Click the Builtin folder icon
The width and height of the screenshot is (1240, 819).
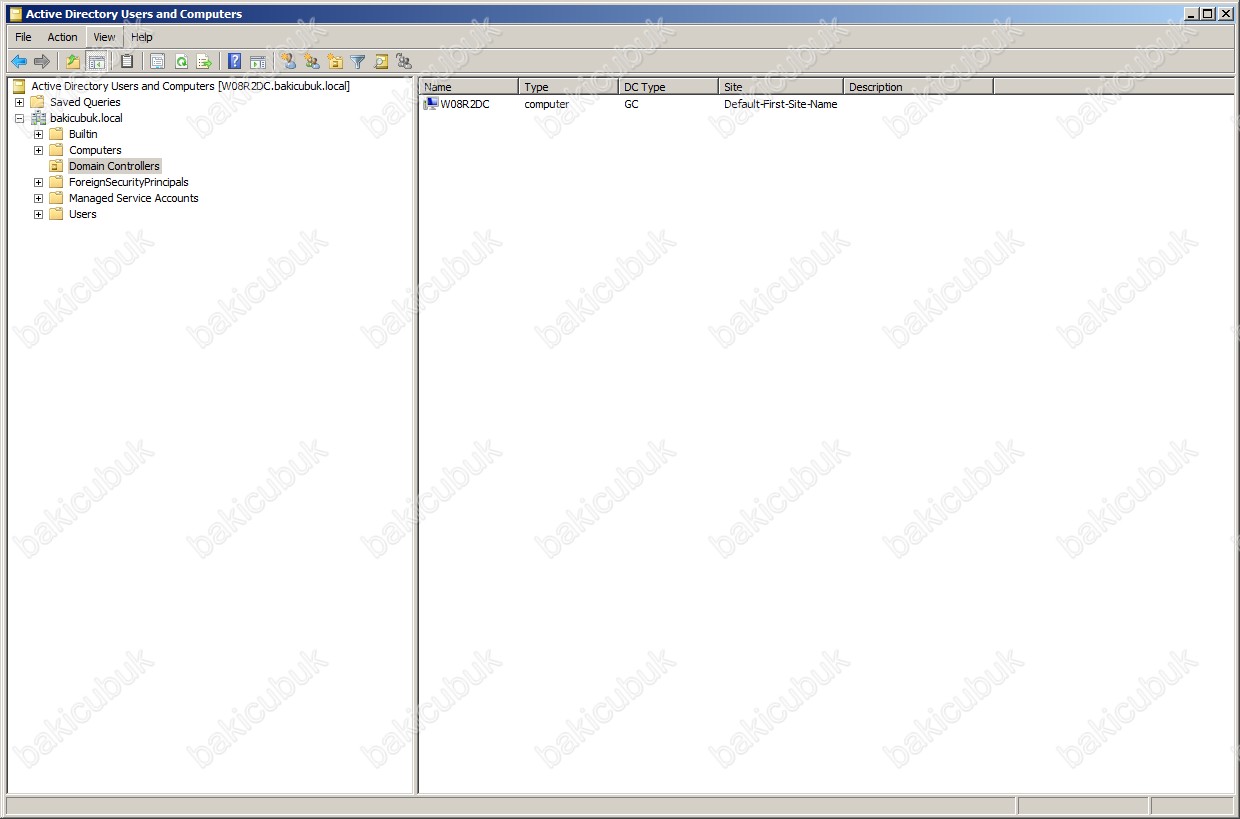point(56,134)
